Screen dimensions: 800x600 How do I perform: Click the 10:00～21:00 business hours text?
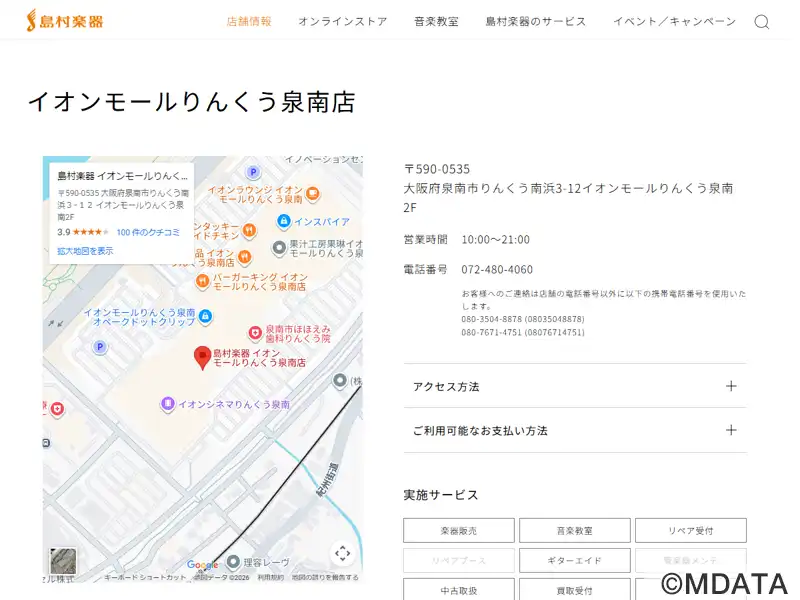pyautogui.click(x=495, y=239)
